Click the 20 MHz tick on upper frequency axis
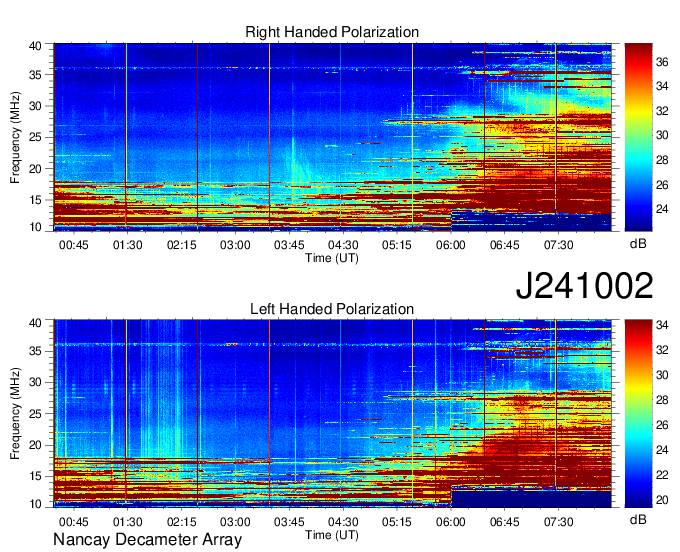Screen dimensions: 680x552 coord(35,169)
